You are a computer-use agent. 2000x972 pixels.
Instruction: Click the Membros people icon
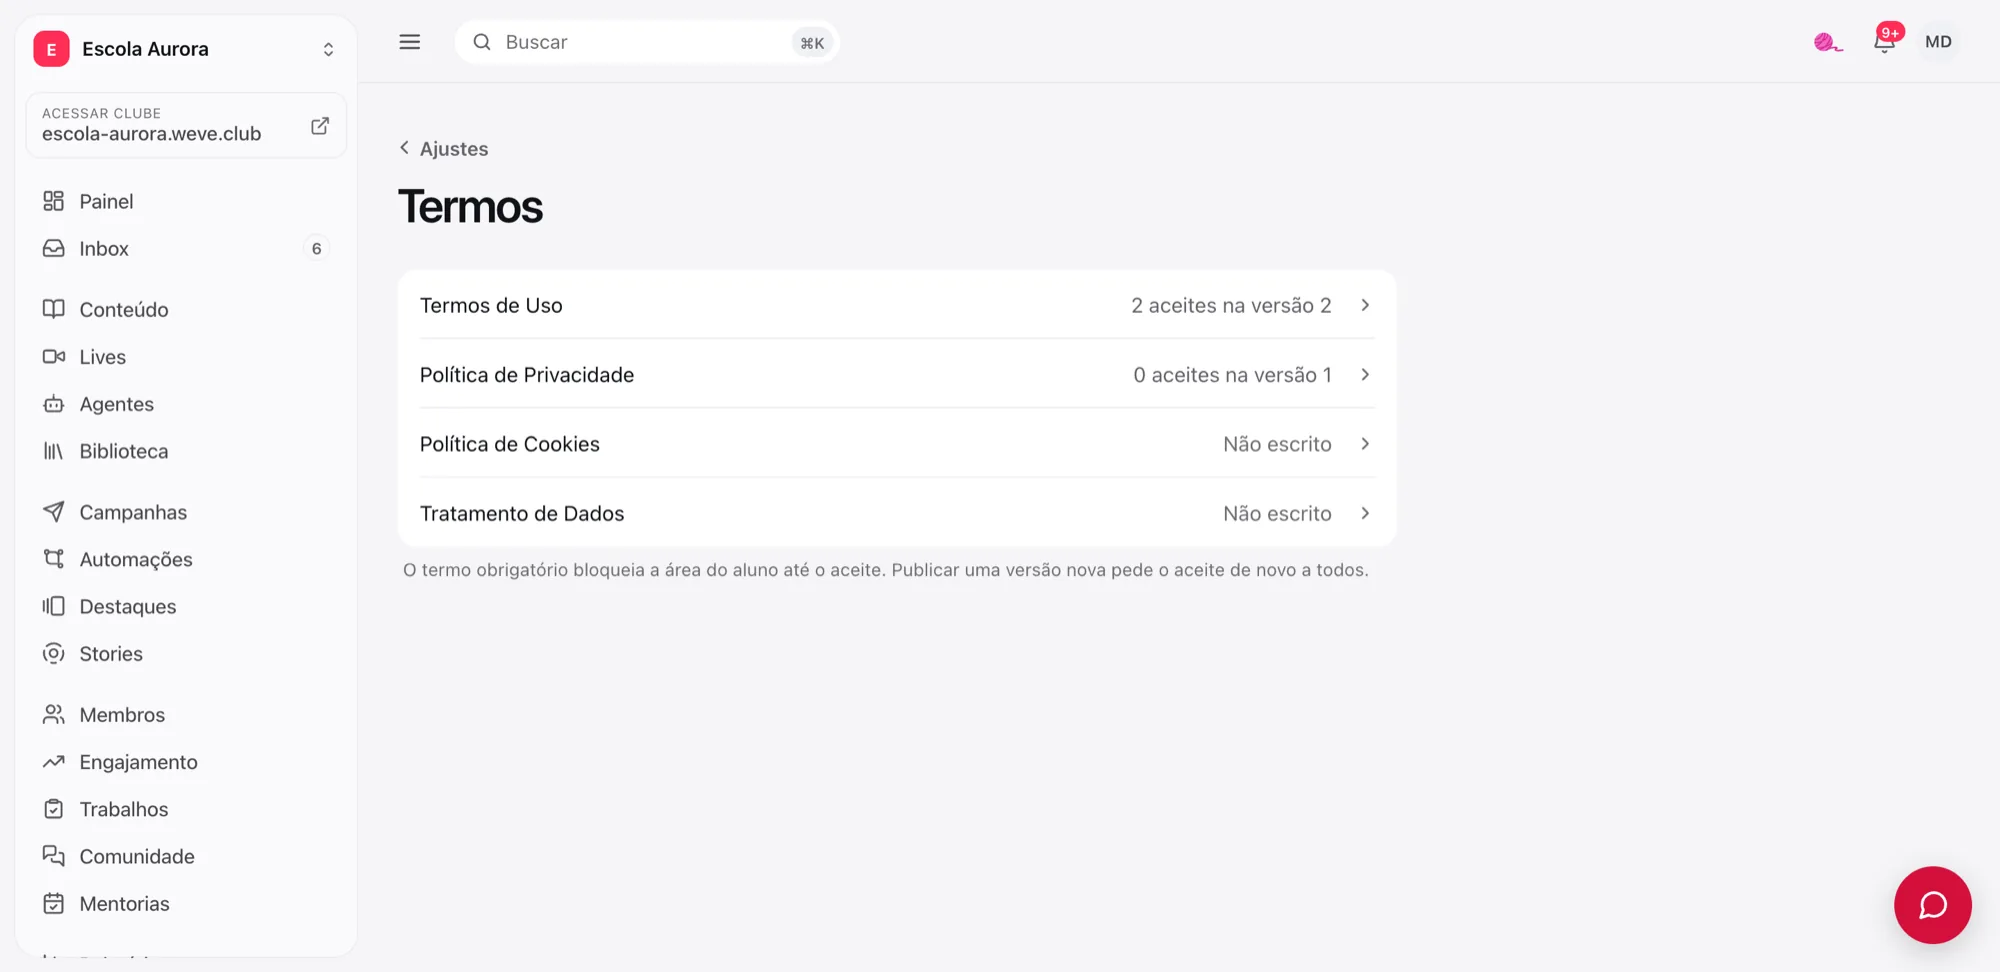[54, 714]
